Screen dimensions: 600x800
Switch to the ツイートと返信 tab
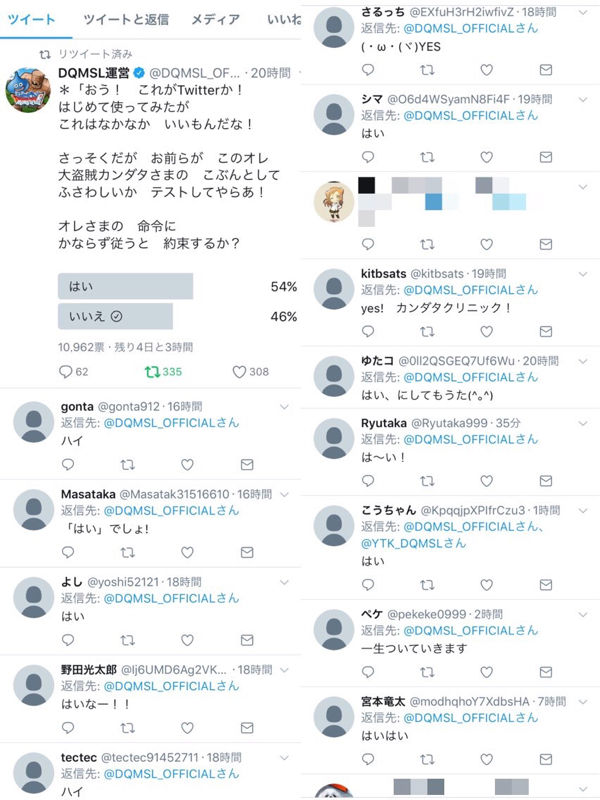coord(126,19)
